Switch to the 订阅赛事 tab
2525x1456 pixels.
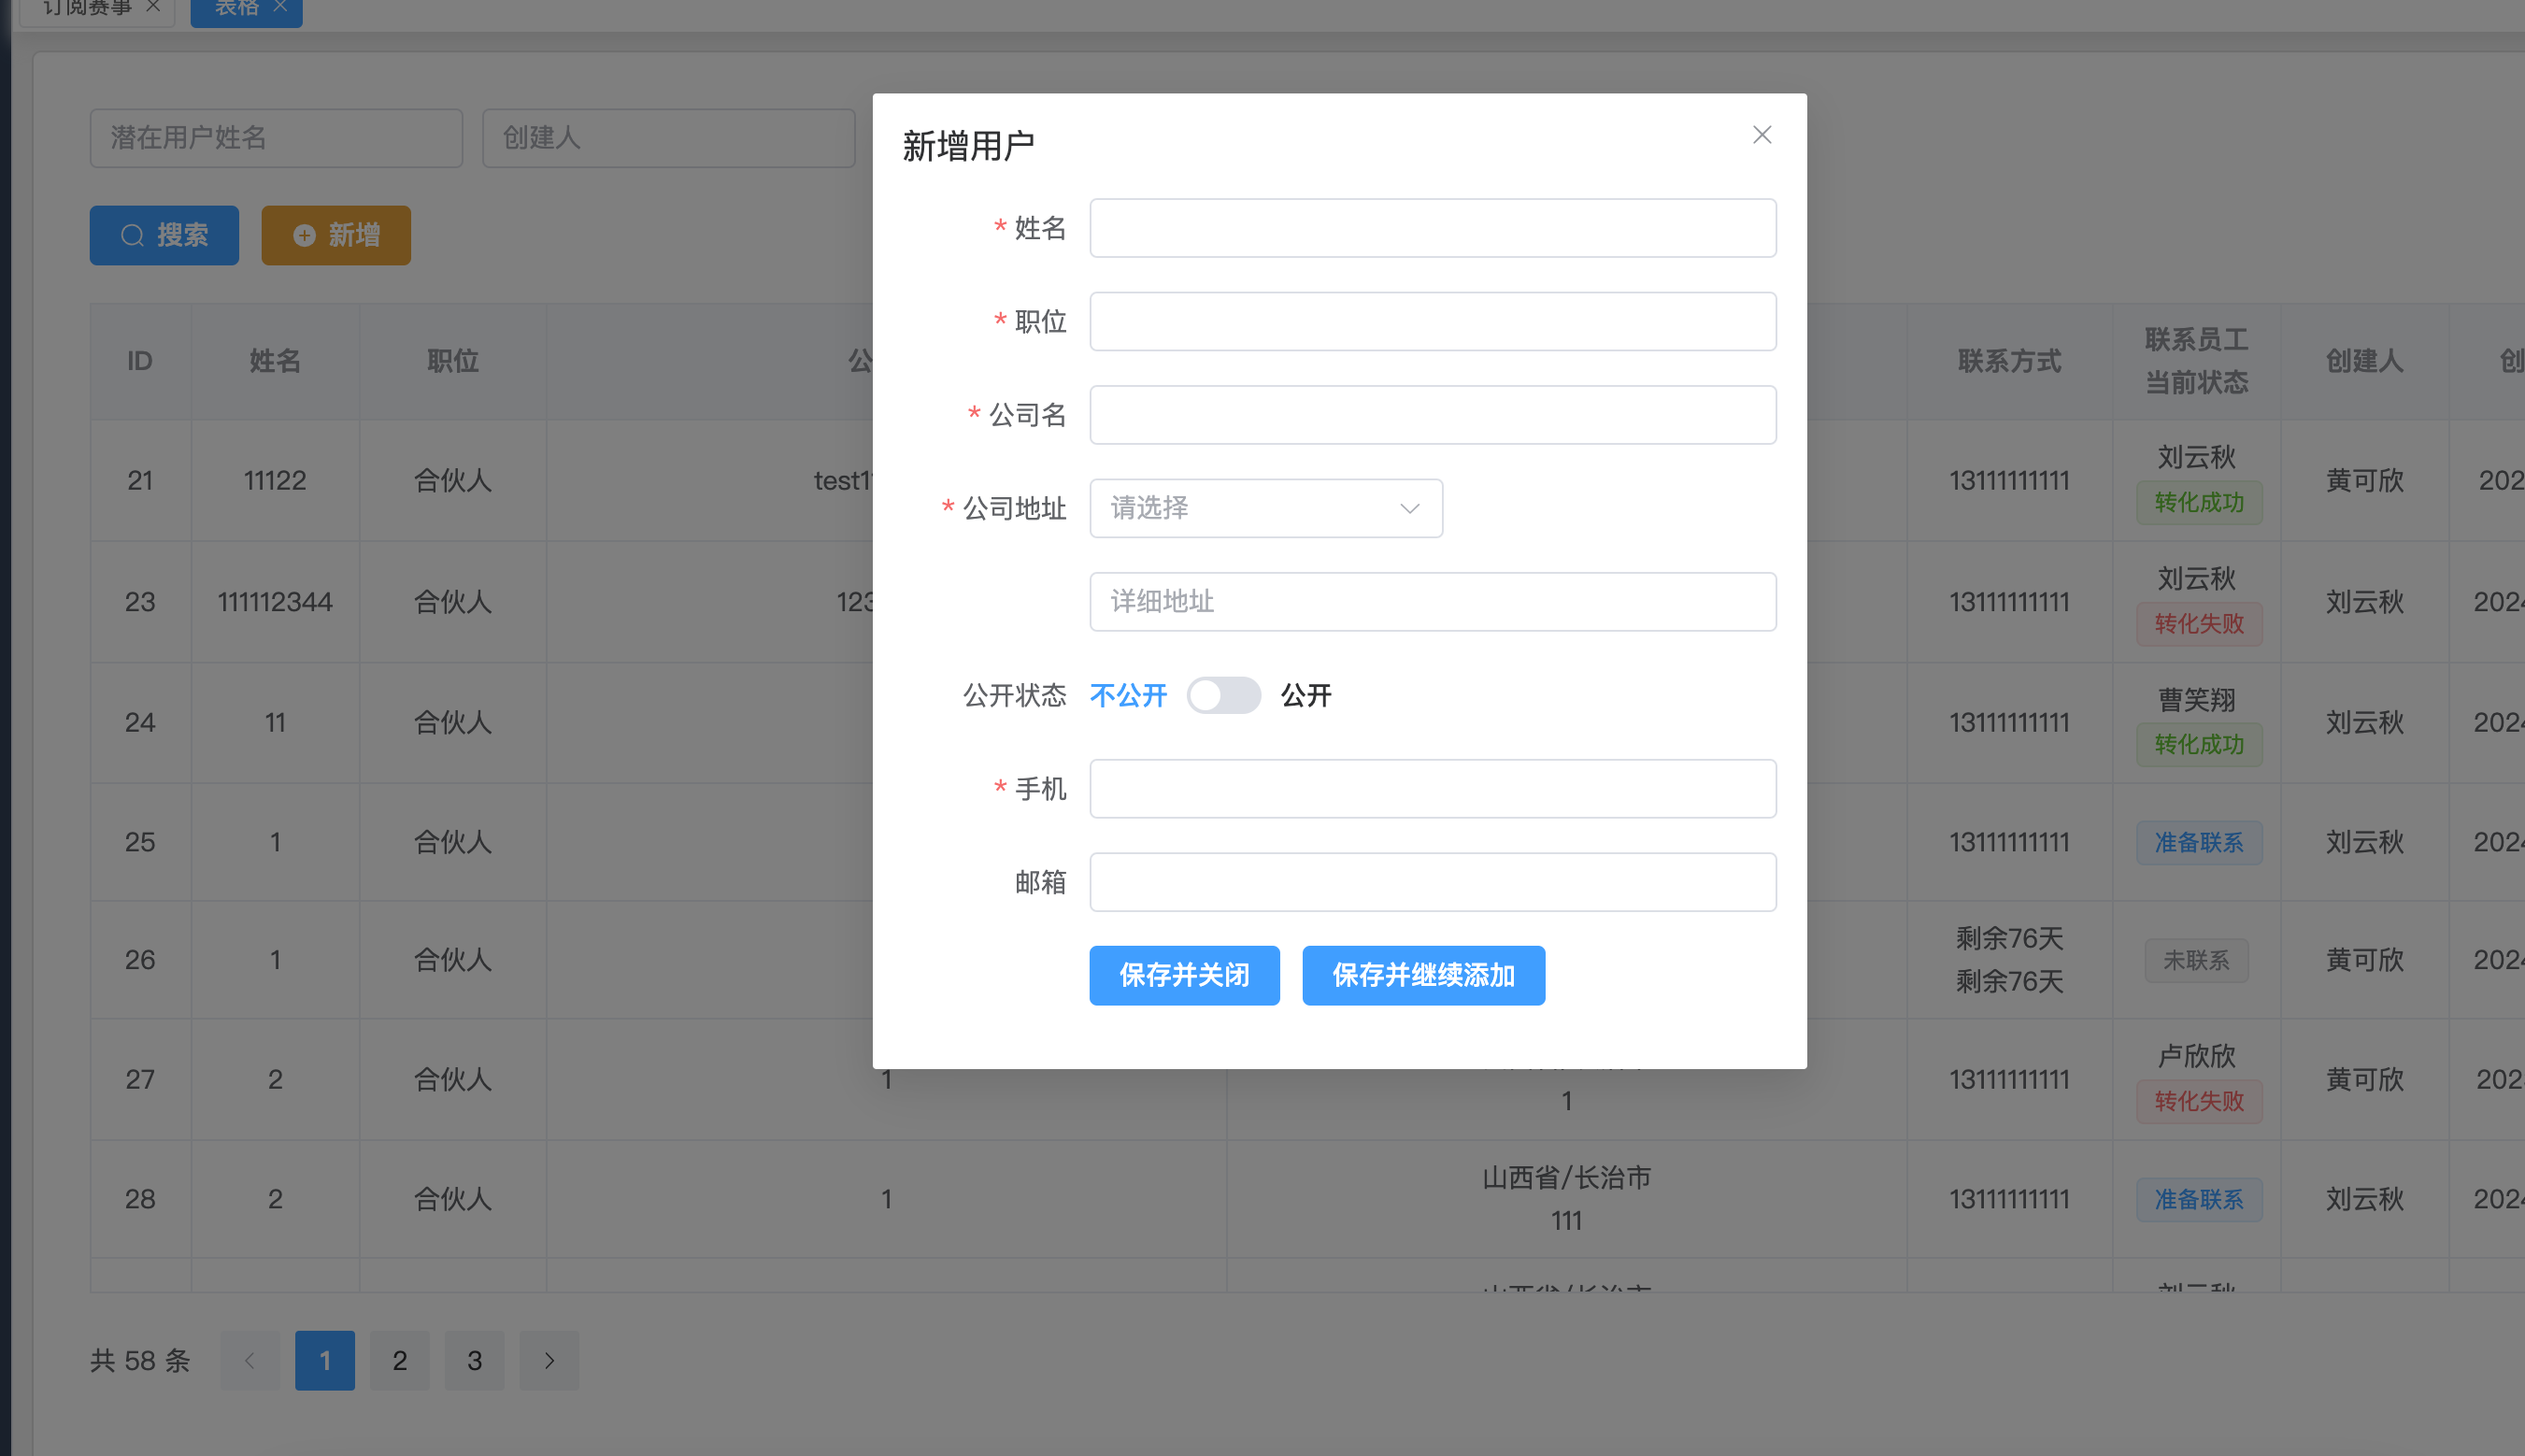(x=88, y=8)
